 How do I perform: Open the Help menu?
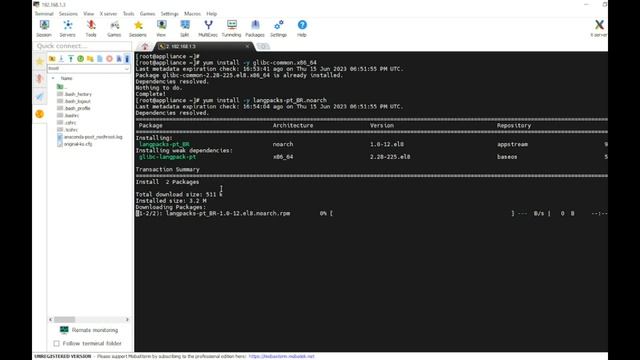coord(211,13)
